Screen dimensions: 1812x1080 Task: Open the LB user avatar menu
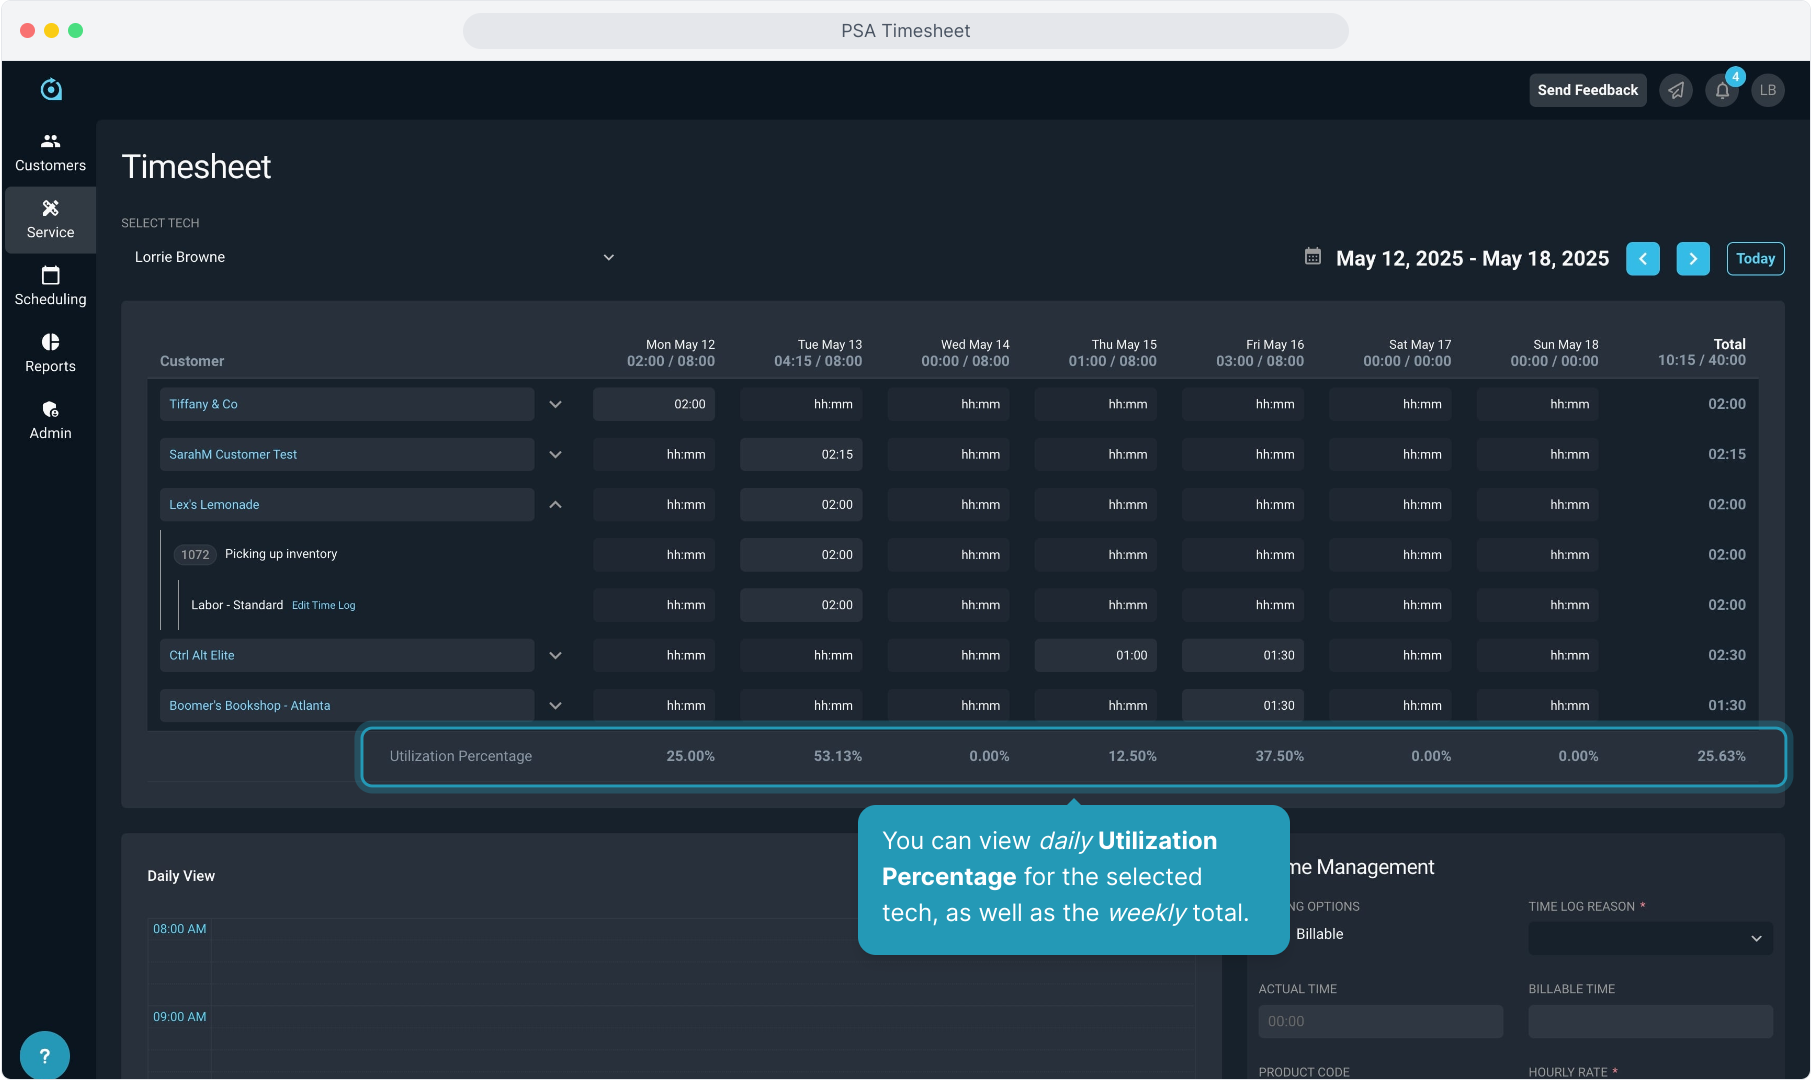coord(1768,90)
